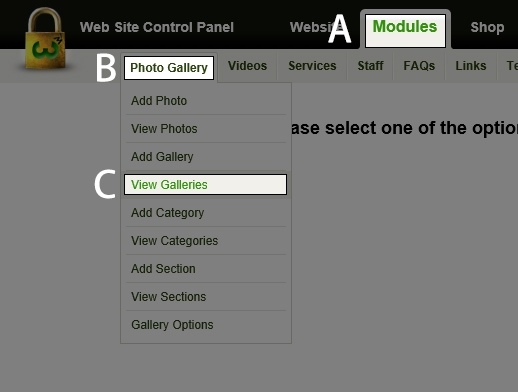Select the highlighted View Galleries entry
The width and height of the screenshot is (518, 392).
(x=205, y=184)
